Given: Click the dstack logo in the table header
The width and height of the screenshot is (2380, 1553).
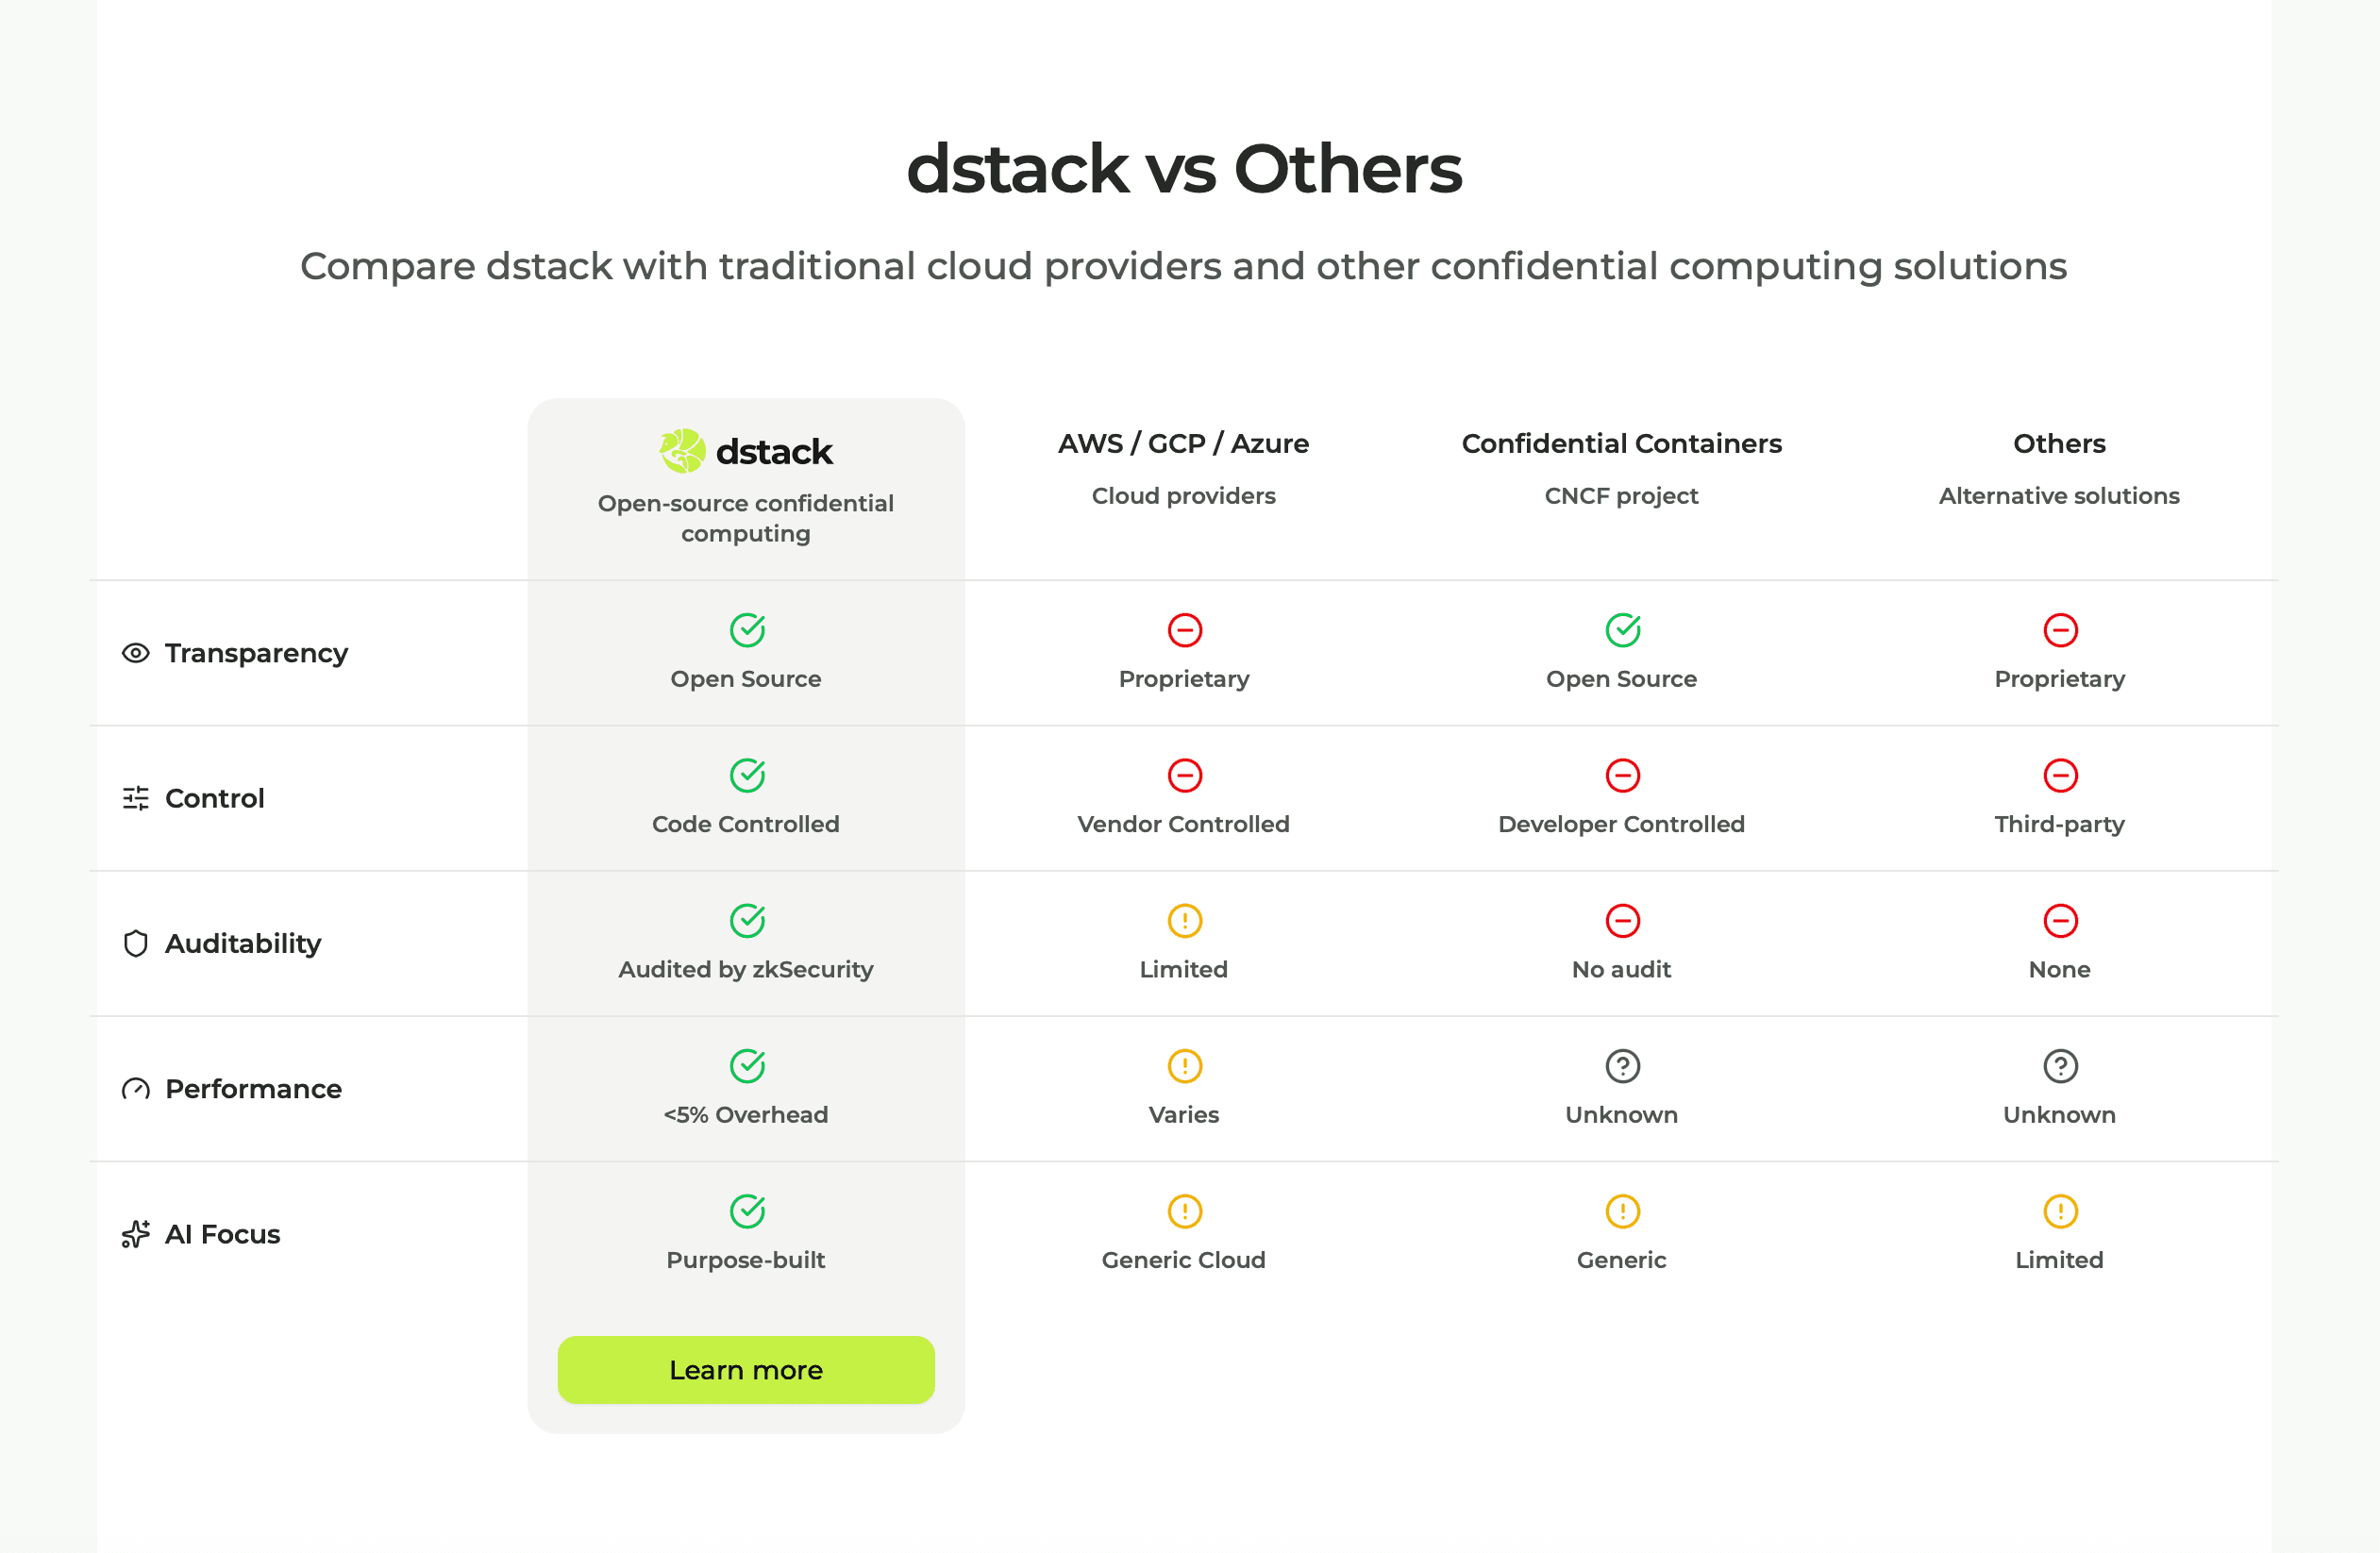Looking at the screenshot, I should tap(745, 451).
